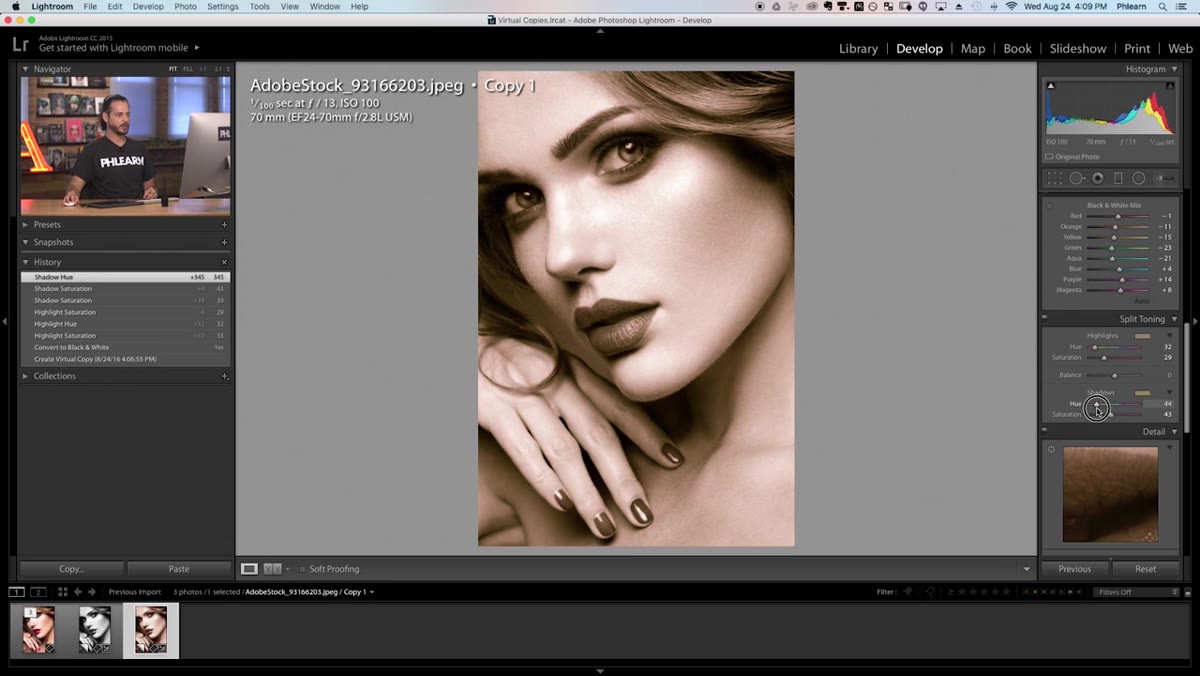Collapse the Split Toning panel
1200x676 pixels.
[1174, 319]
